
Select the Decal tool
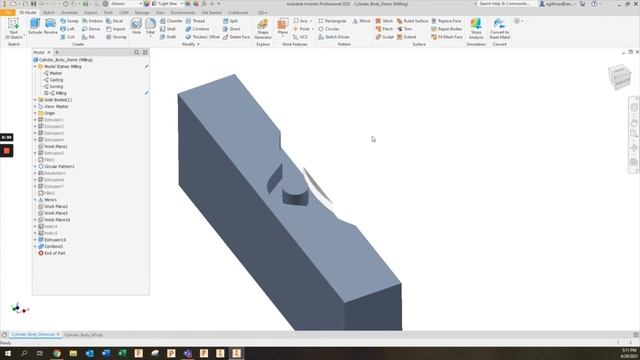coord(115,21)
